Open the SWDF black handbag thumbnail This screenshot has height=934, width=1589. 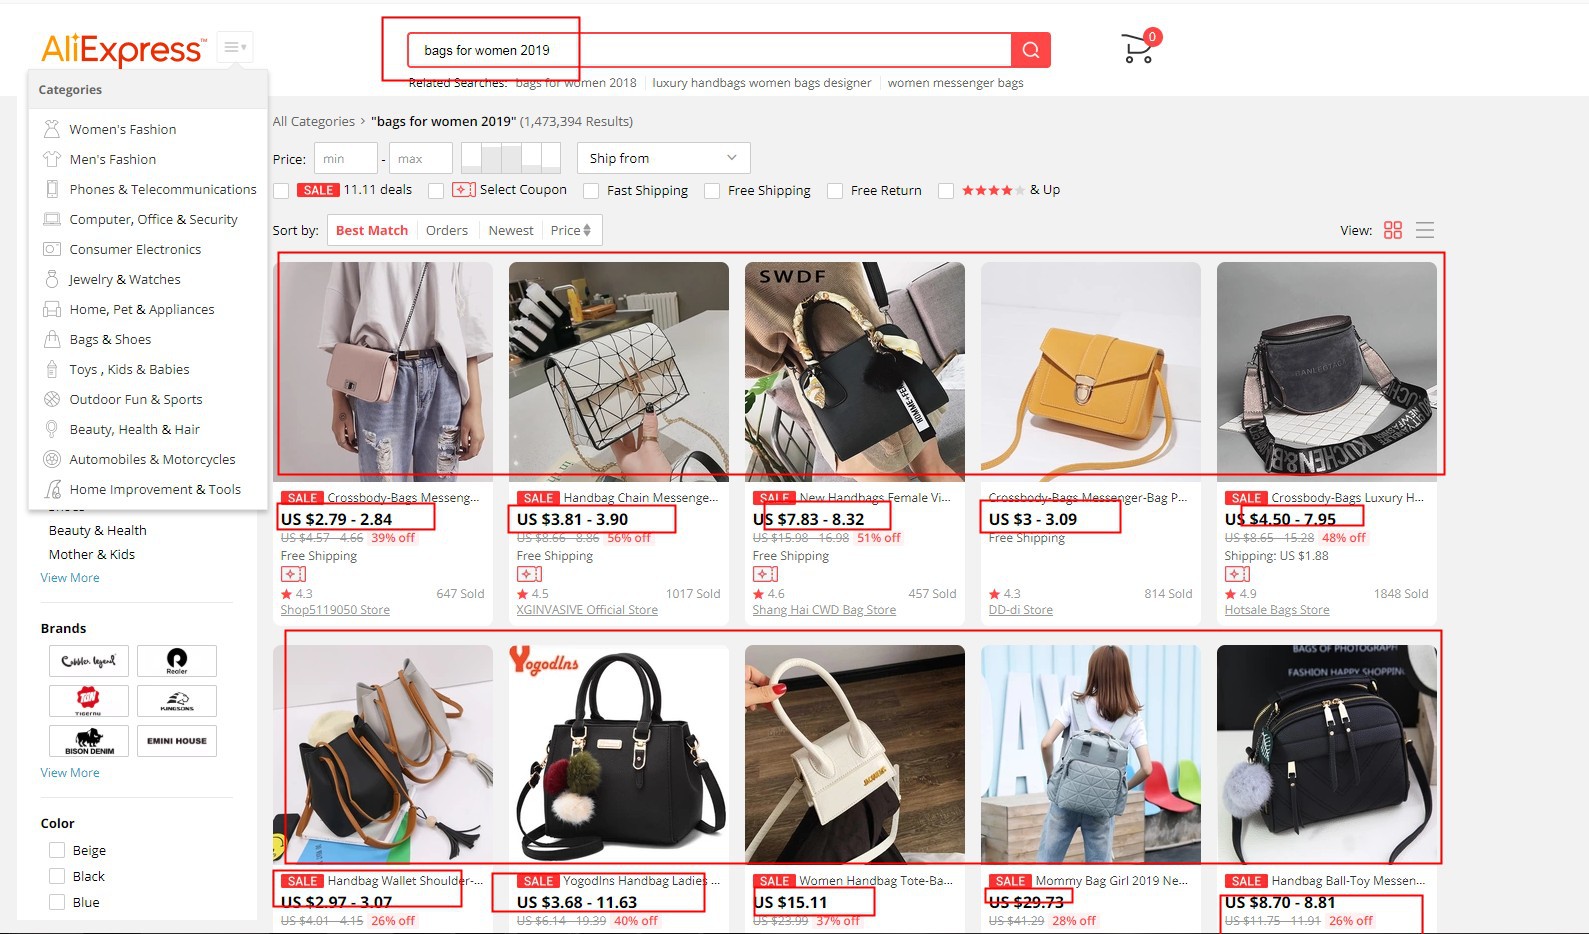(x=855, y=372)
